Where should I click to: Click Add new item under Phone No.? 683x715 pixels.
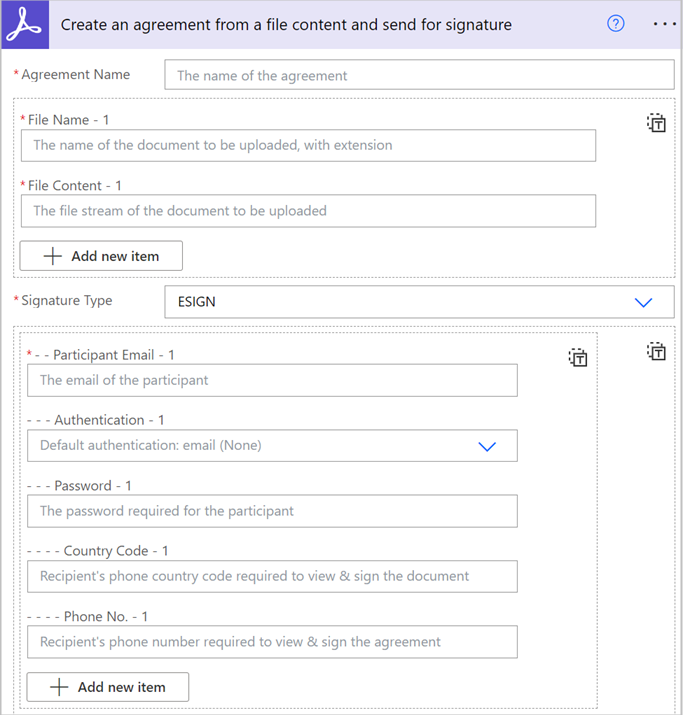click(x=108, y=687)
